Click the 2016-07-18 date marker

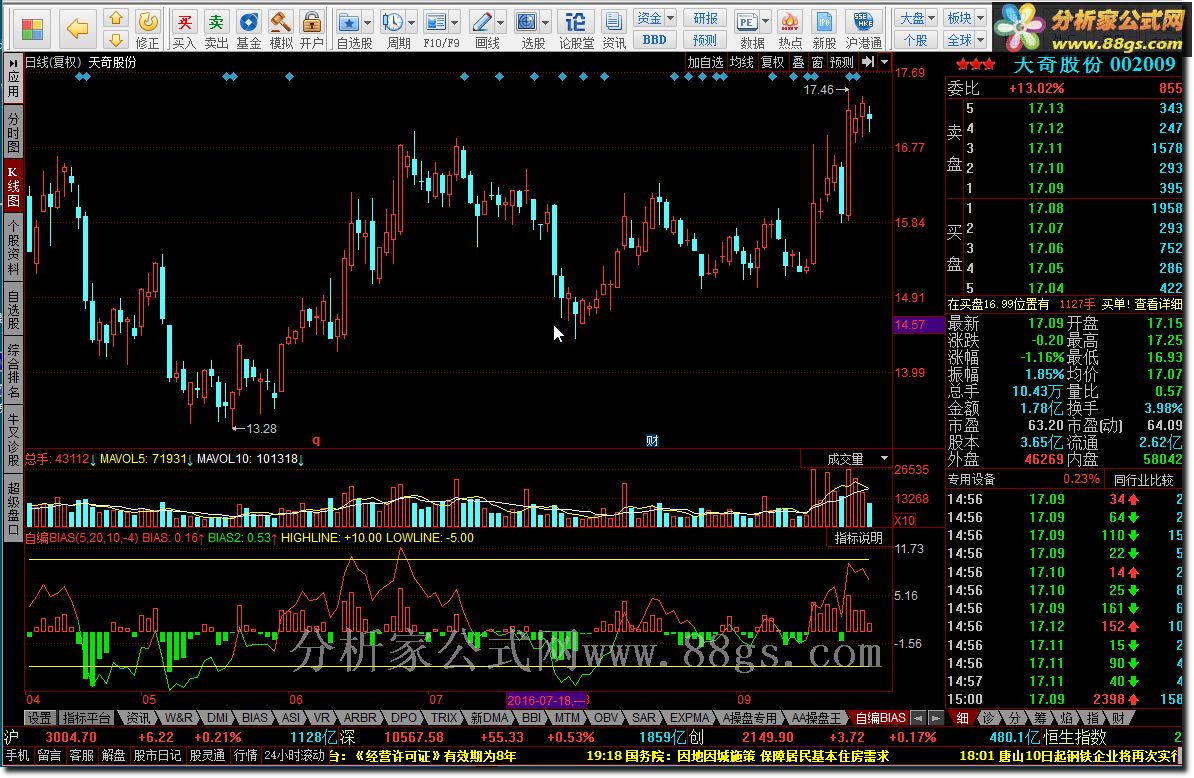(x=547, y=700)
